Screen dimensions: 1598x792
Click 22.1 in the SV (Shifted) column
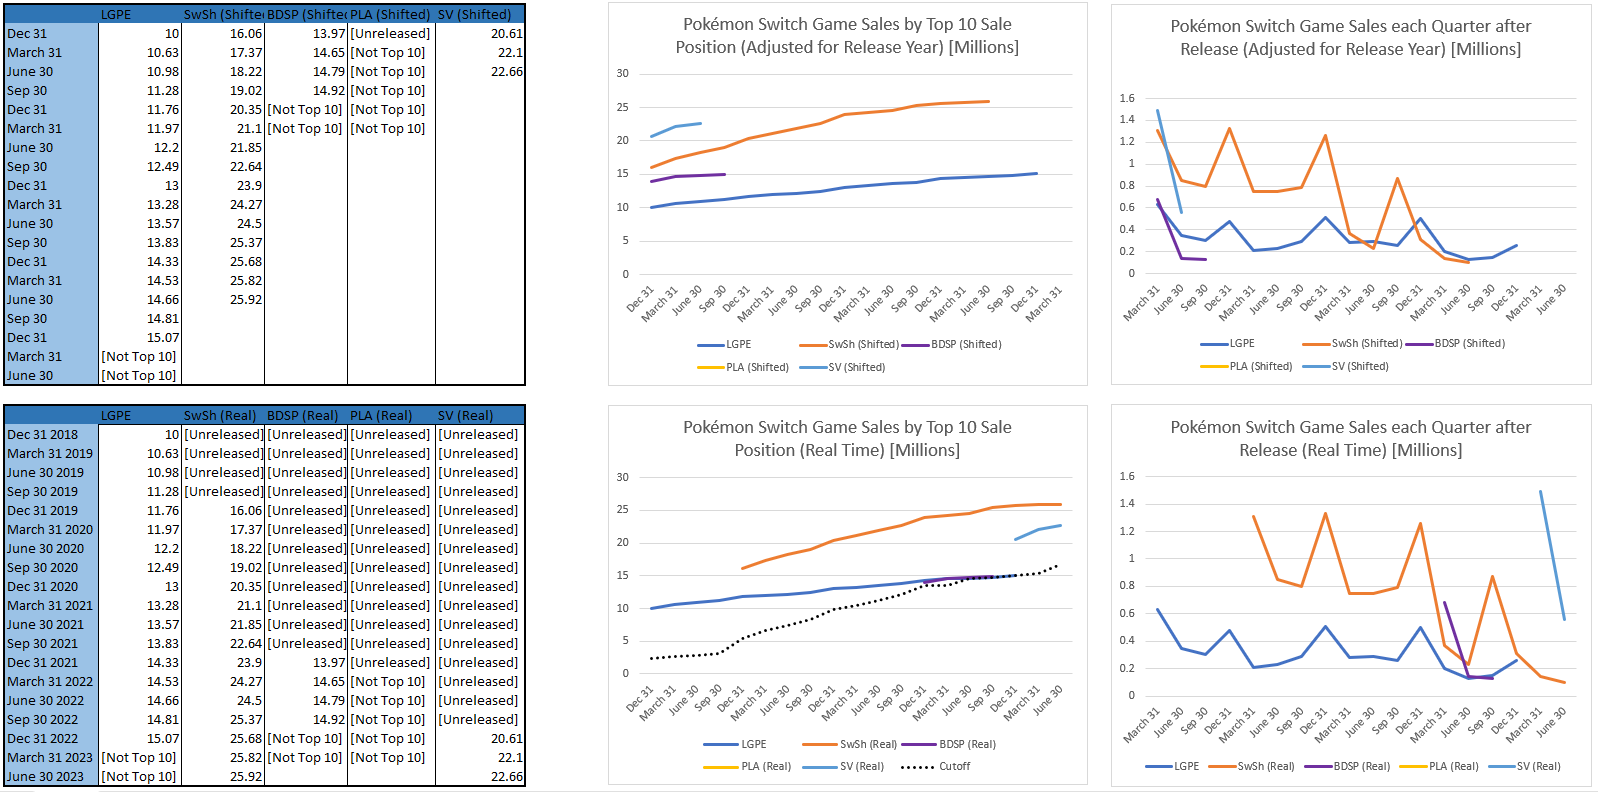510,52
